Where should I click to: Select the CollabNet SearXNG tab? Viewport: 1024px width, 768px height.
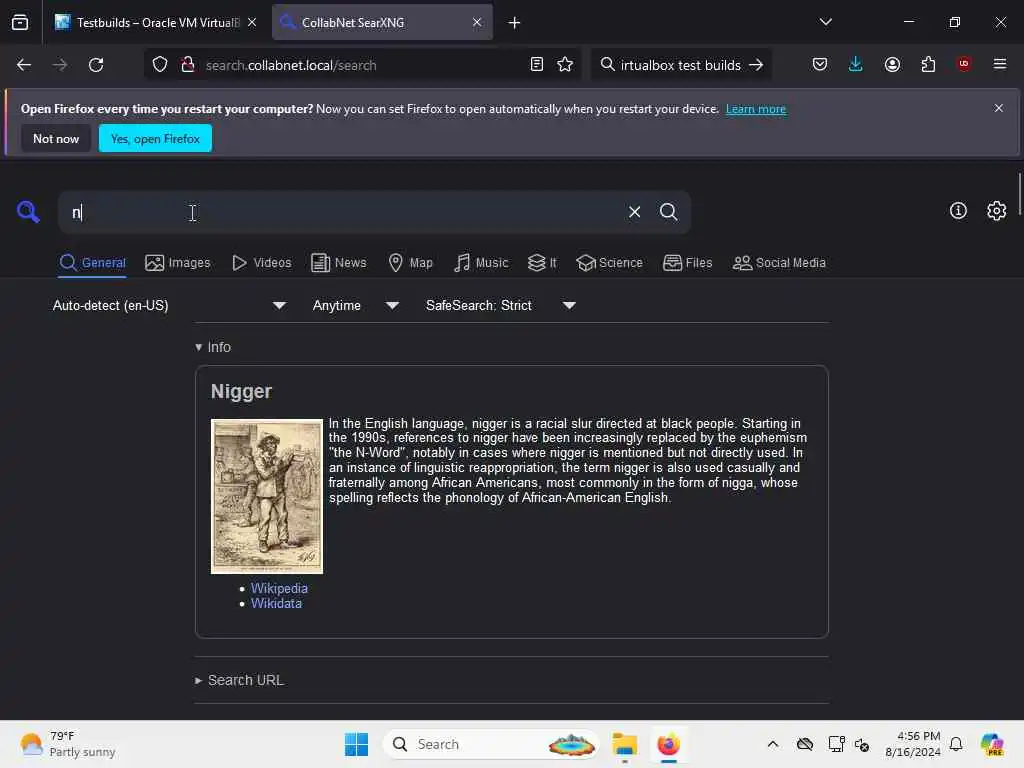tap(382, 22)
